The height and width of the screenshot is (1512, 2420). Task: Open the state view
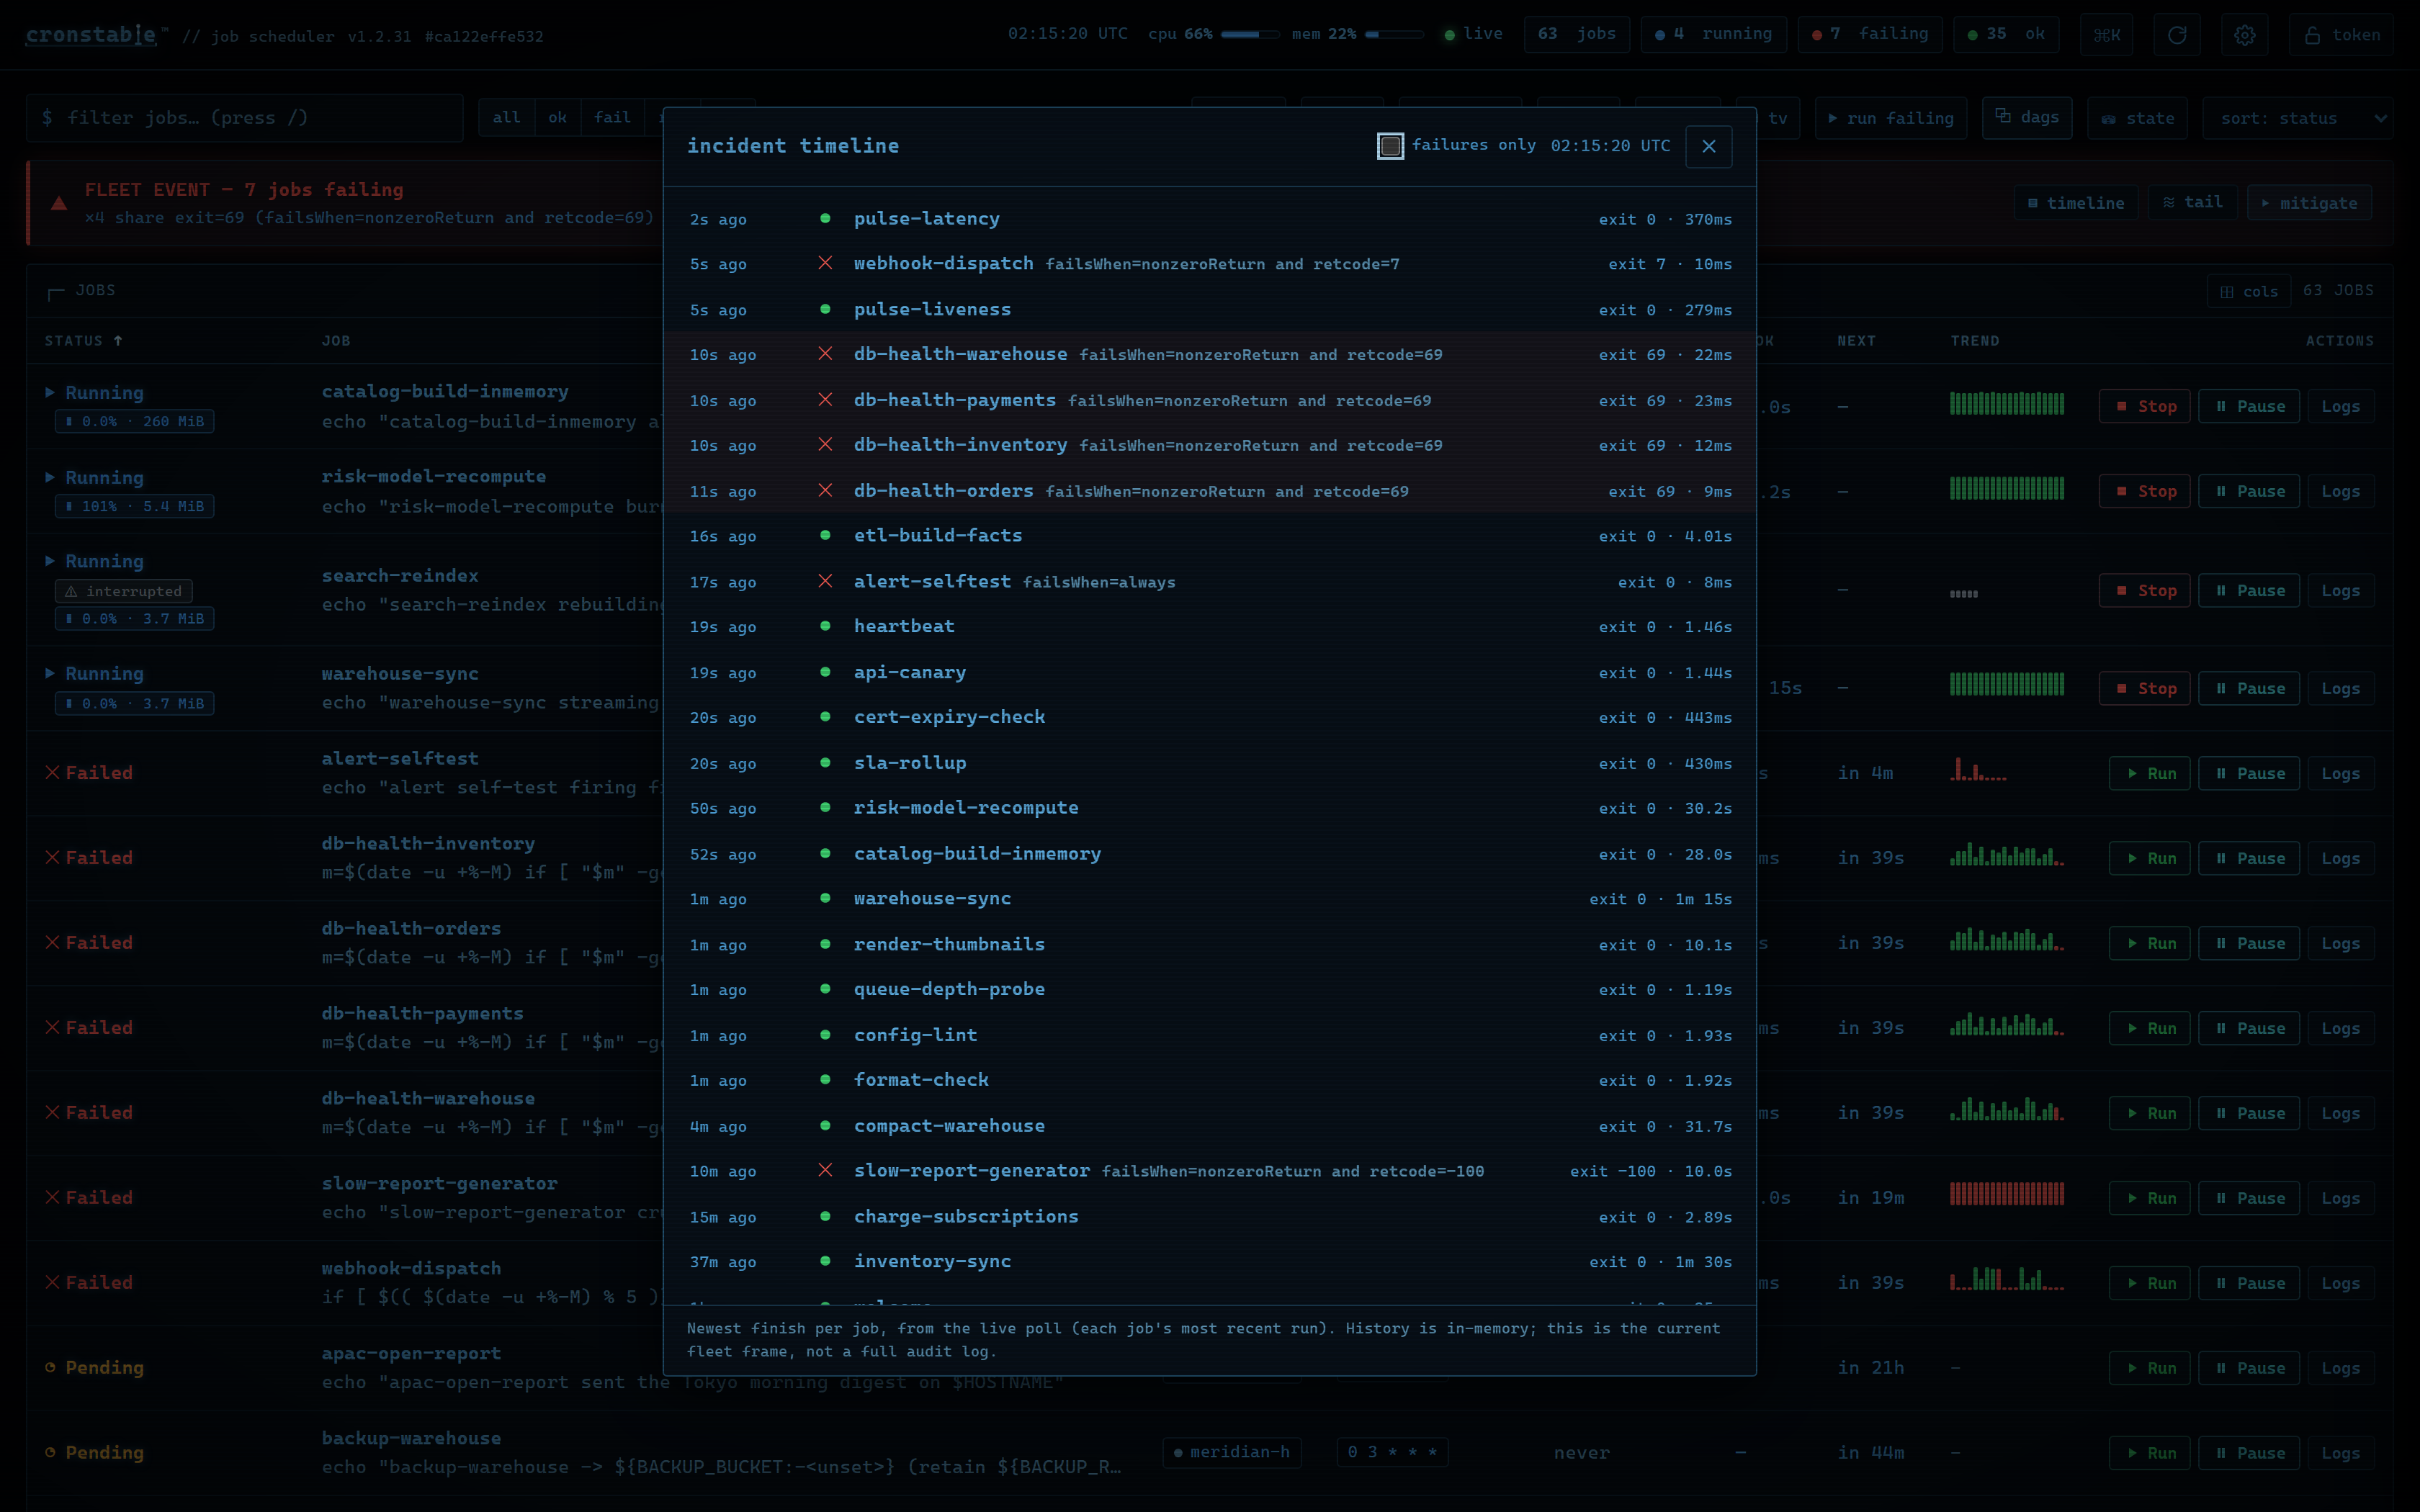[x=2137, y=118]
